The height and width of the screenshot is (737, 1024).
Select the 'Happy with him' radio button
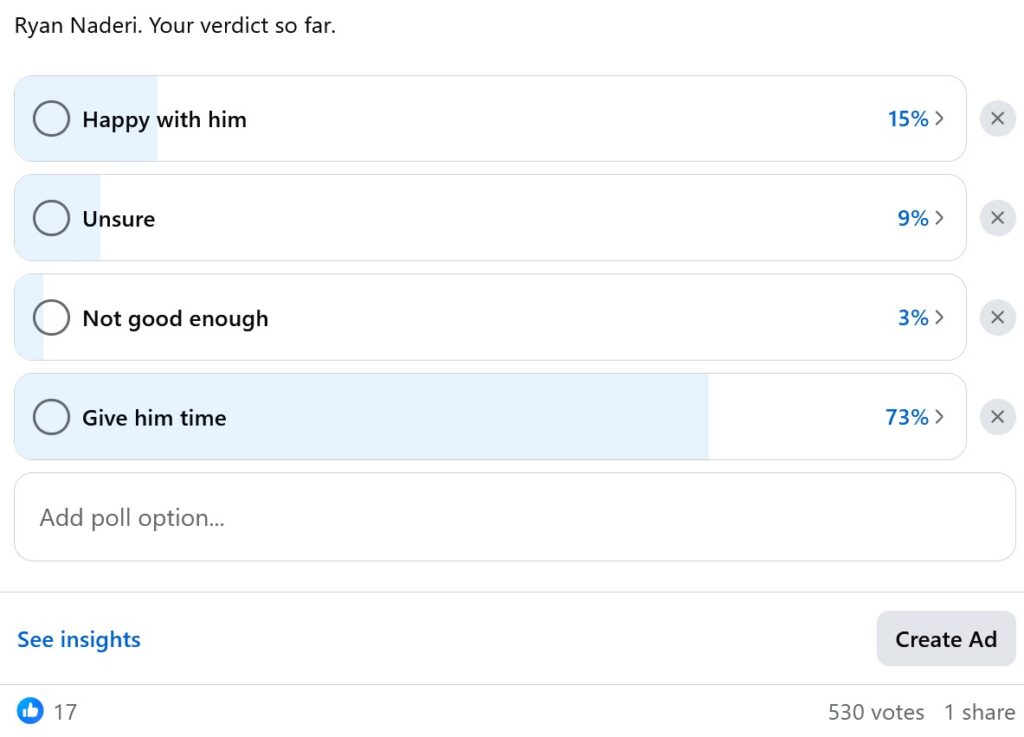point(51,119)
